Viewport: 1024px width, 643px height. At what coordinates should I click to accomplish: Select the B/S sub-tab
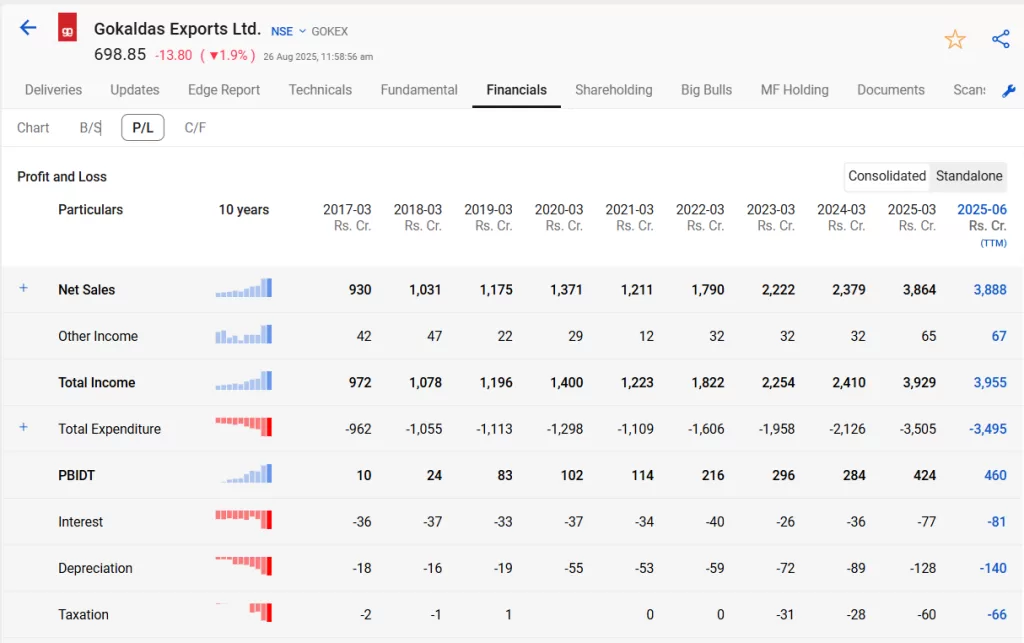[x=90, y=128]
